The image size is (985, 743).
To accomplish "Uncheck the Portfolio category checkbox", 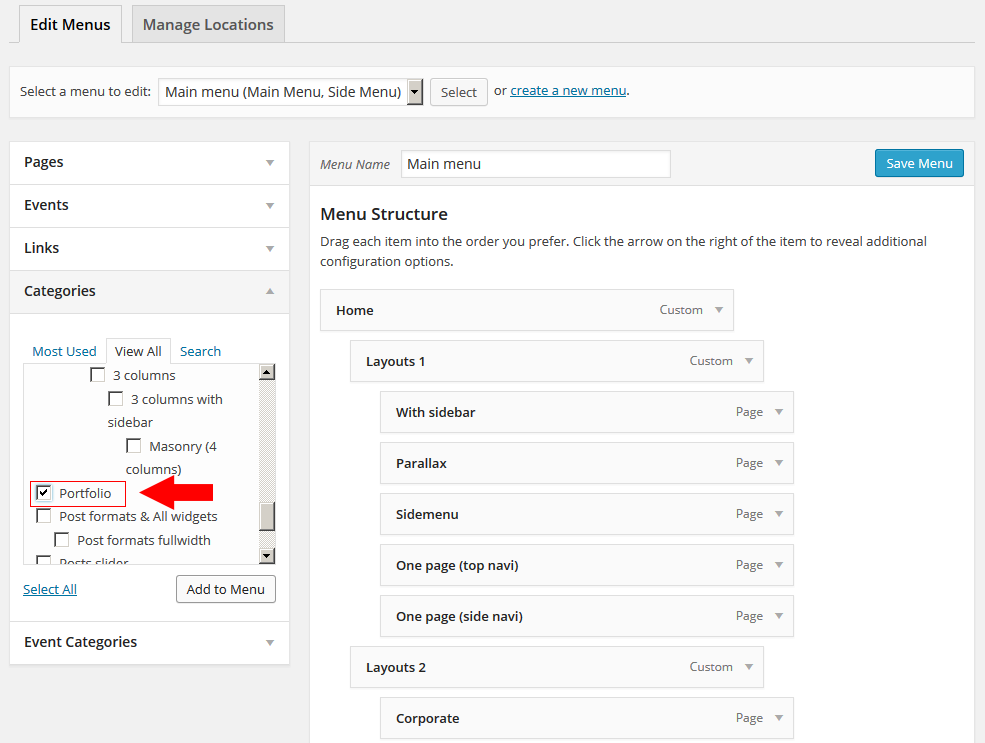I will 44,493.
